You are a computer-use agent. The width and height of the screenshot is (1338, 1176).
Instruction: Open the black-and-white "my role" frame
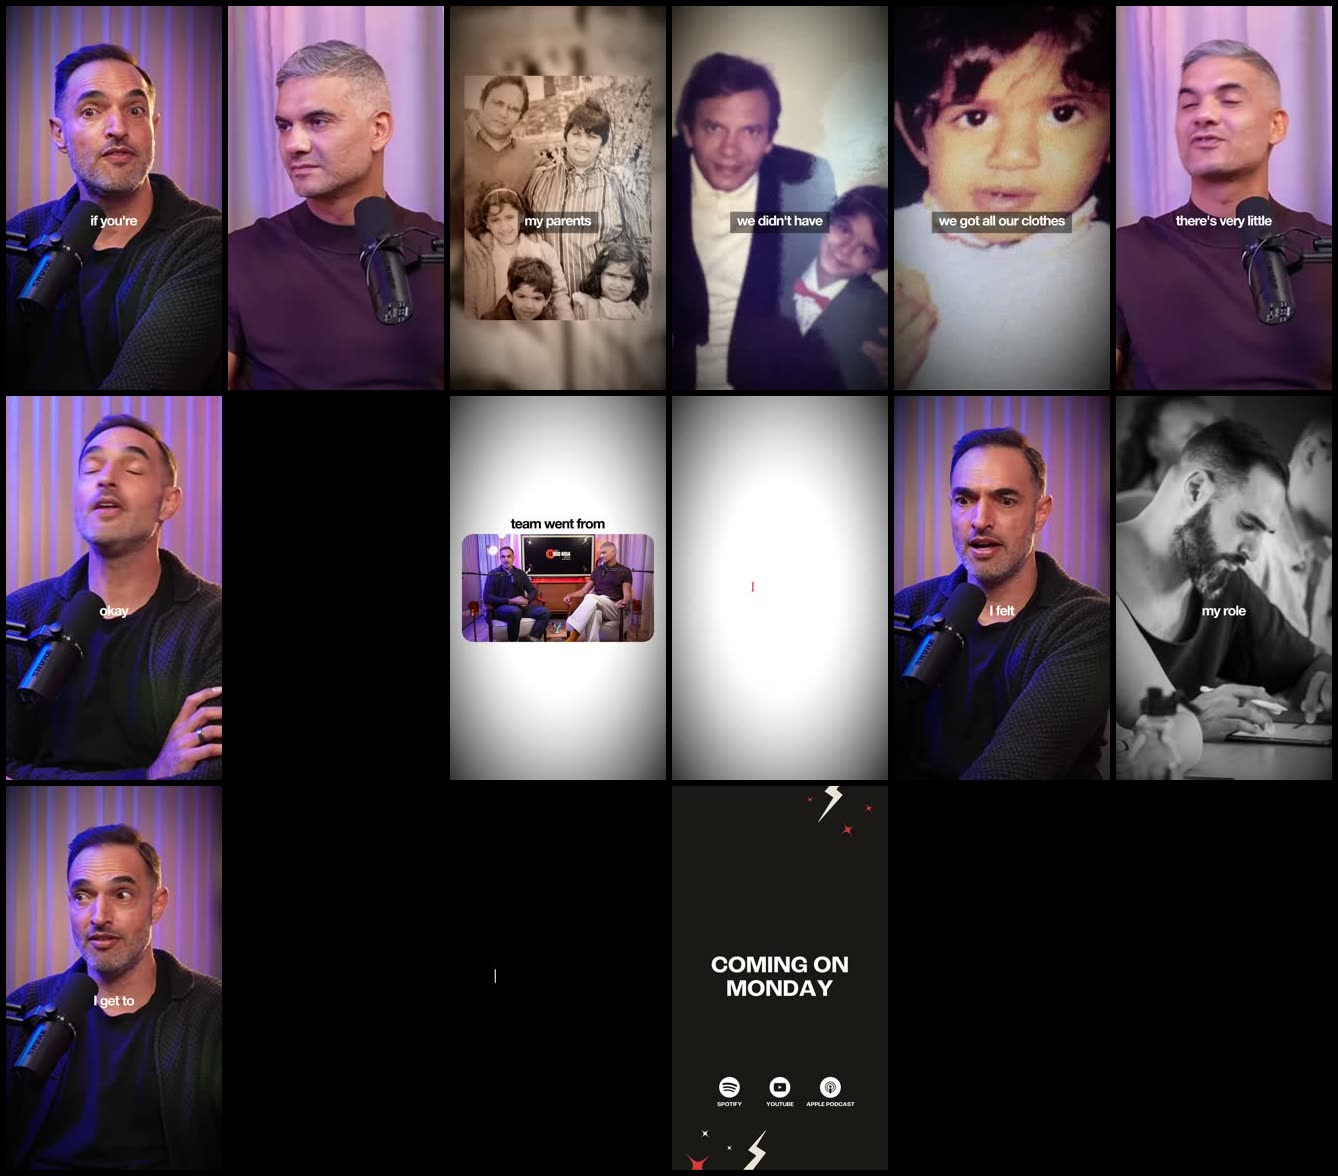1224,588
